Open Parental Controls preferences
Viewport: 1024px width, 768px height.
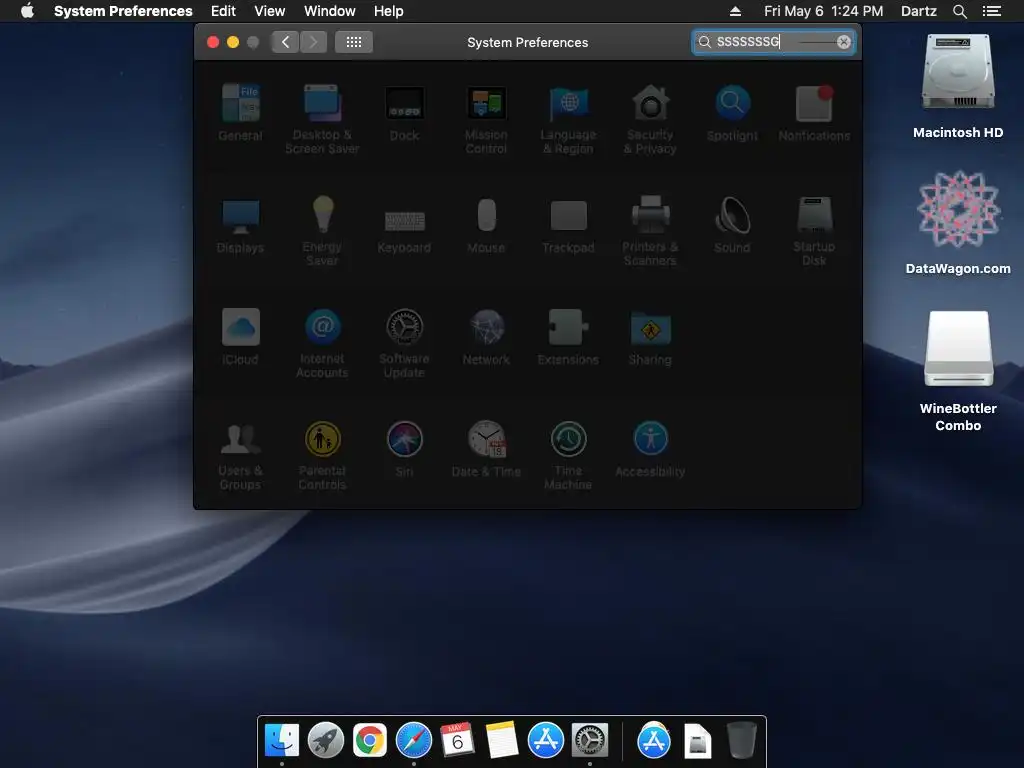pos(323,455)
